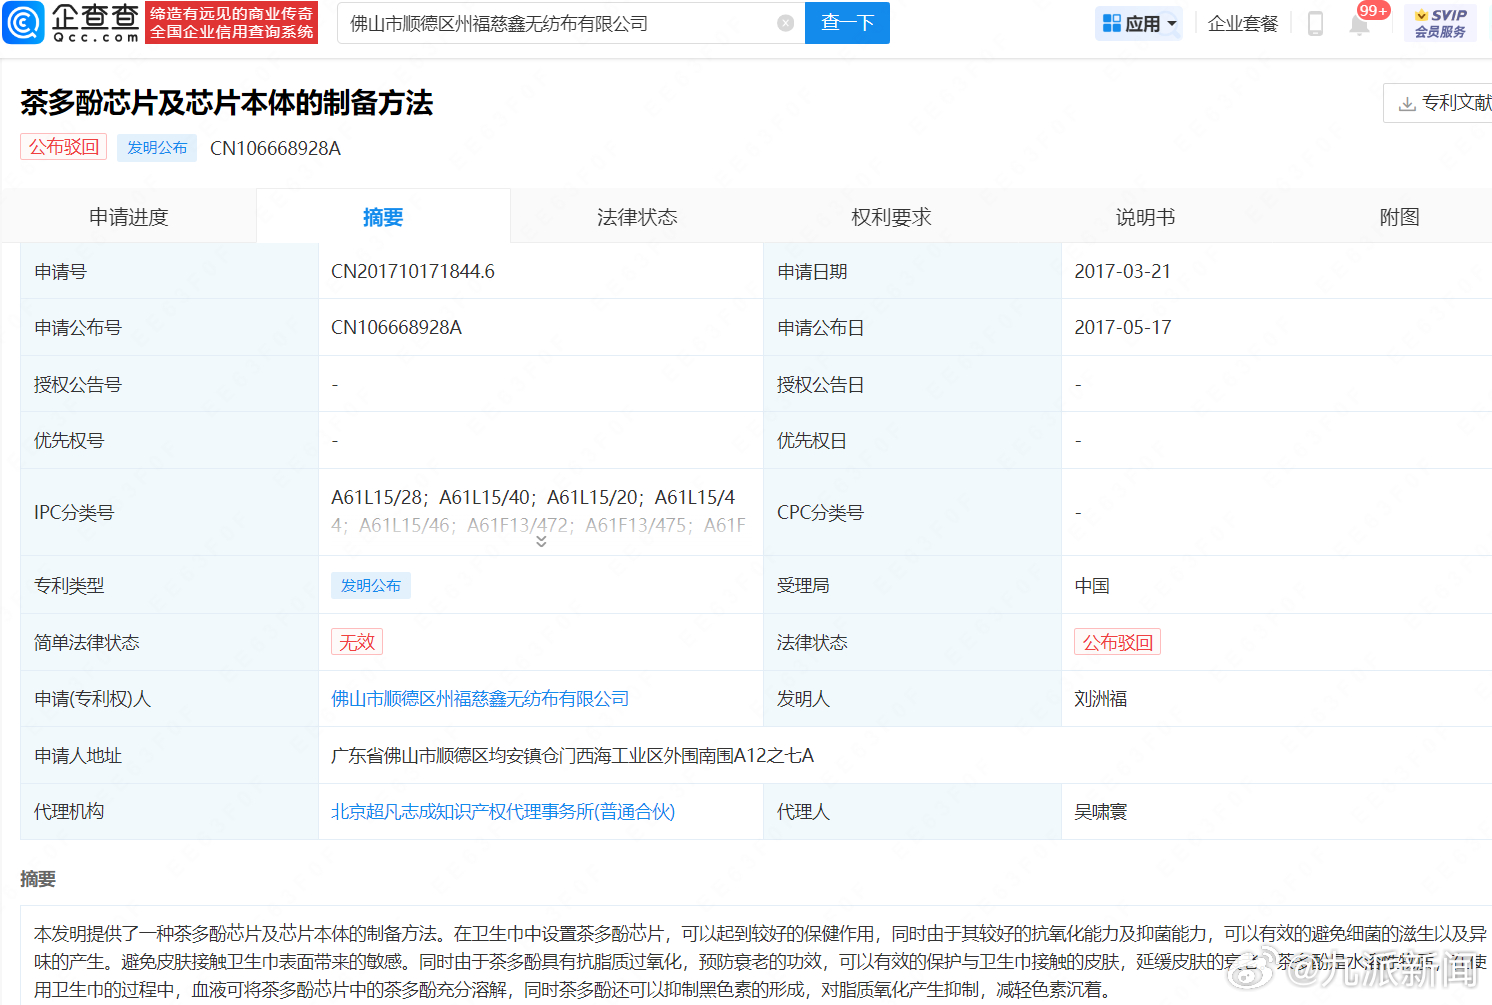
Task: Open the mobile phone app icon
Action: [1315, 23]
